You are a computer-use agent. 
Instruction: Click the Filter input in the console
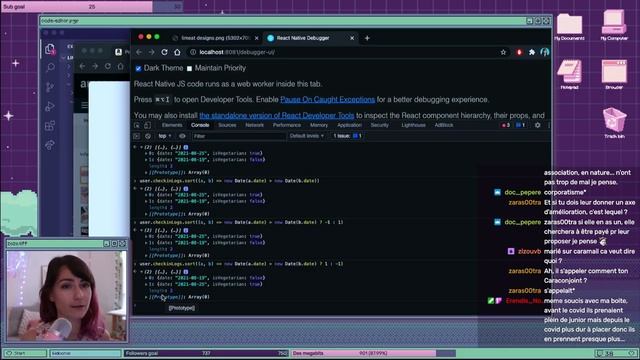[239, 136]
